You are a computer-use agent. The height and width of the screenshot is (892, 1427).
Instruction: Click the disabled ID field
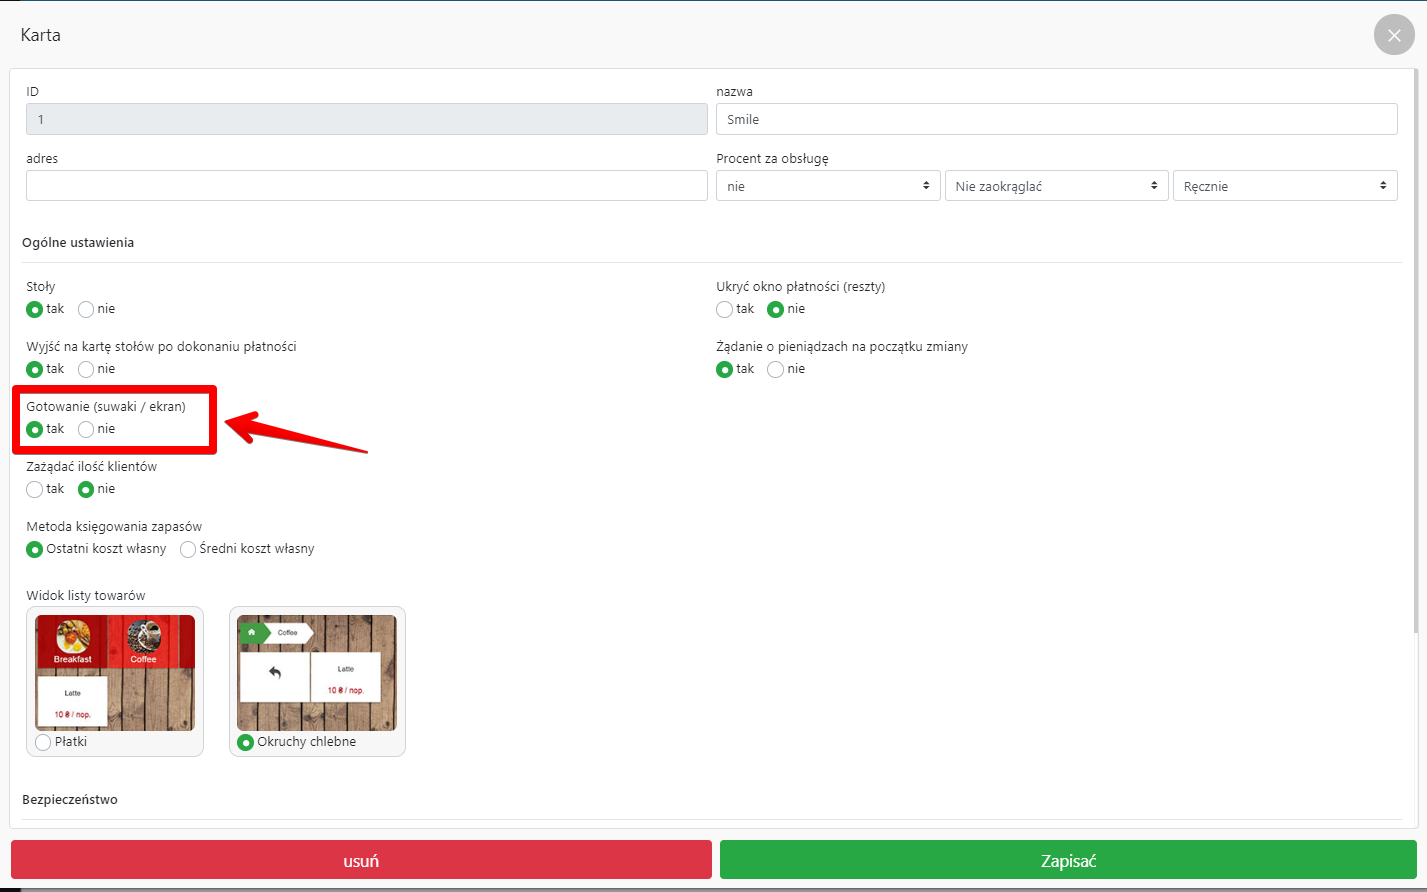click(366, 119)
